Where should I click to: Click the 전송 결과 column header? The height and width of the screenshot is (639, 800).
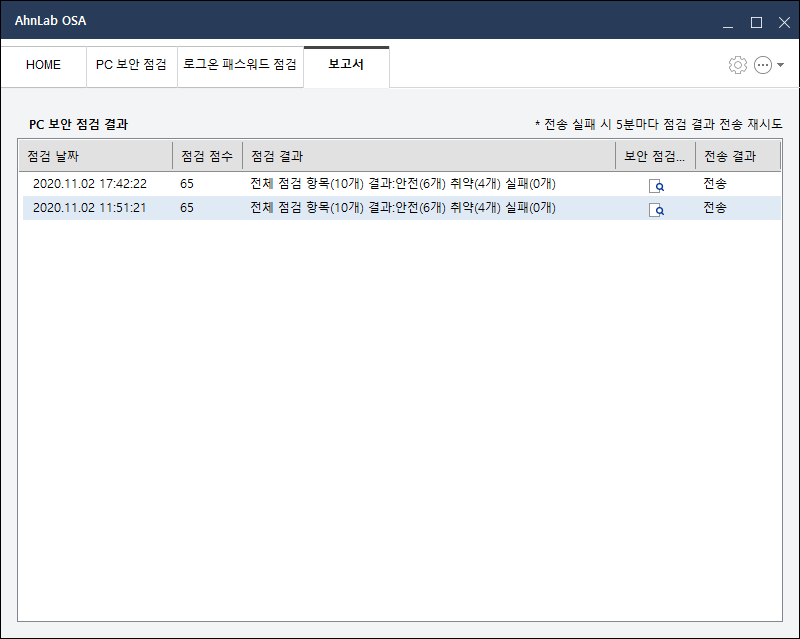coord(738,156)
